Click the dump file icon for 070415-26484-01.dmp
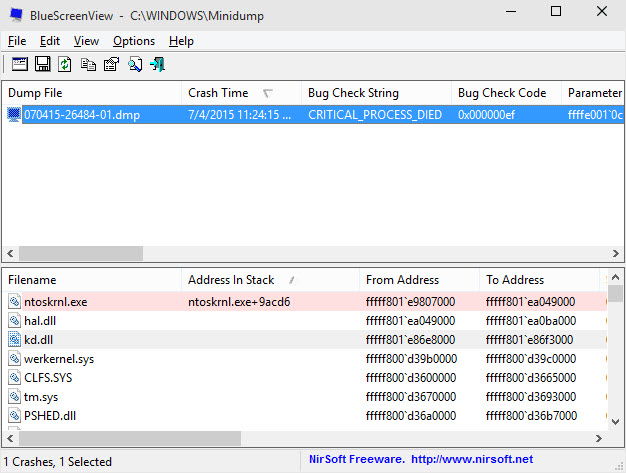This screenshot has width=626, height=473. click(14, 115)
